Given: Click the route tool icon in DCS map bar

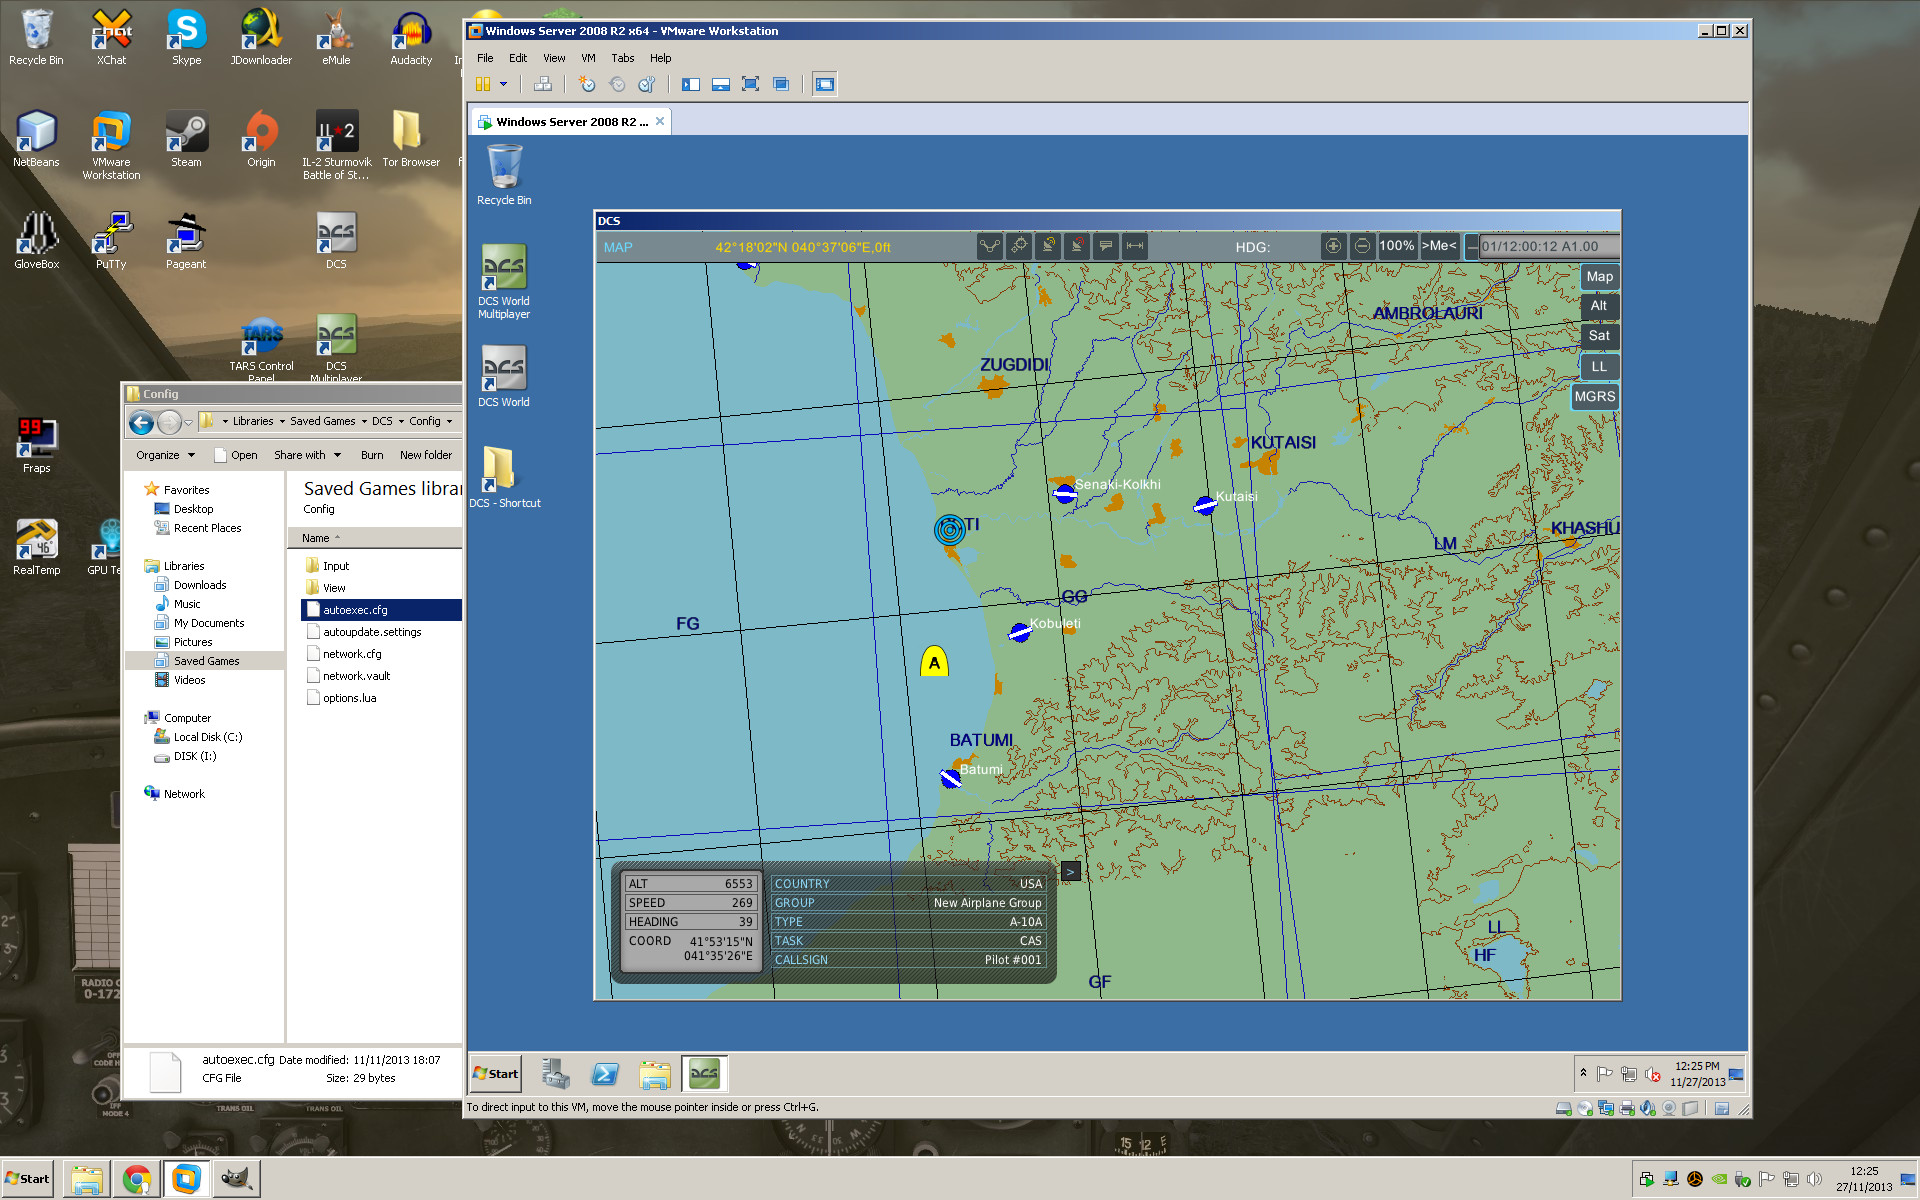Looking at the screenshot, I should click(x=990, y=246).
